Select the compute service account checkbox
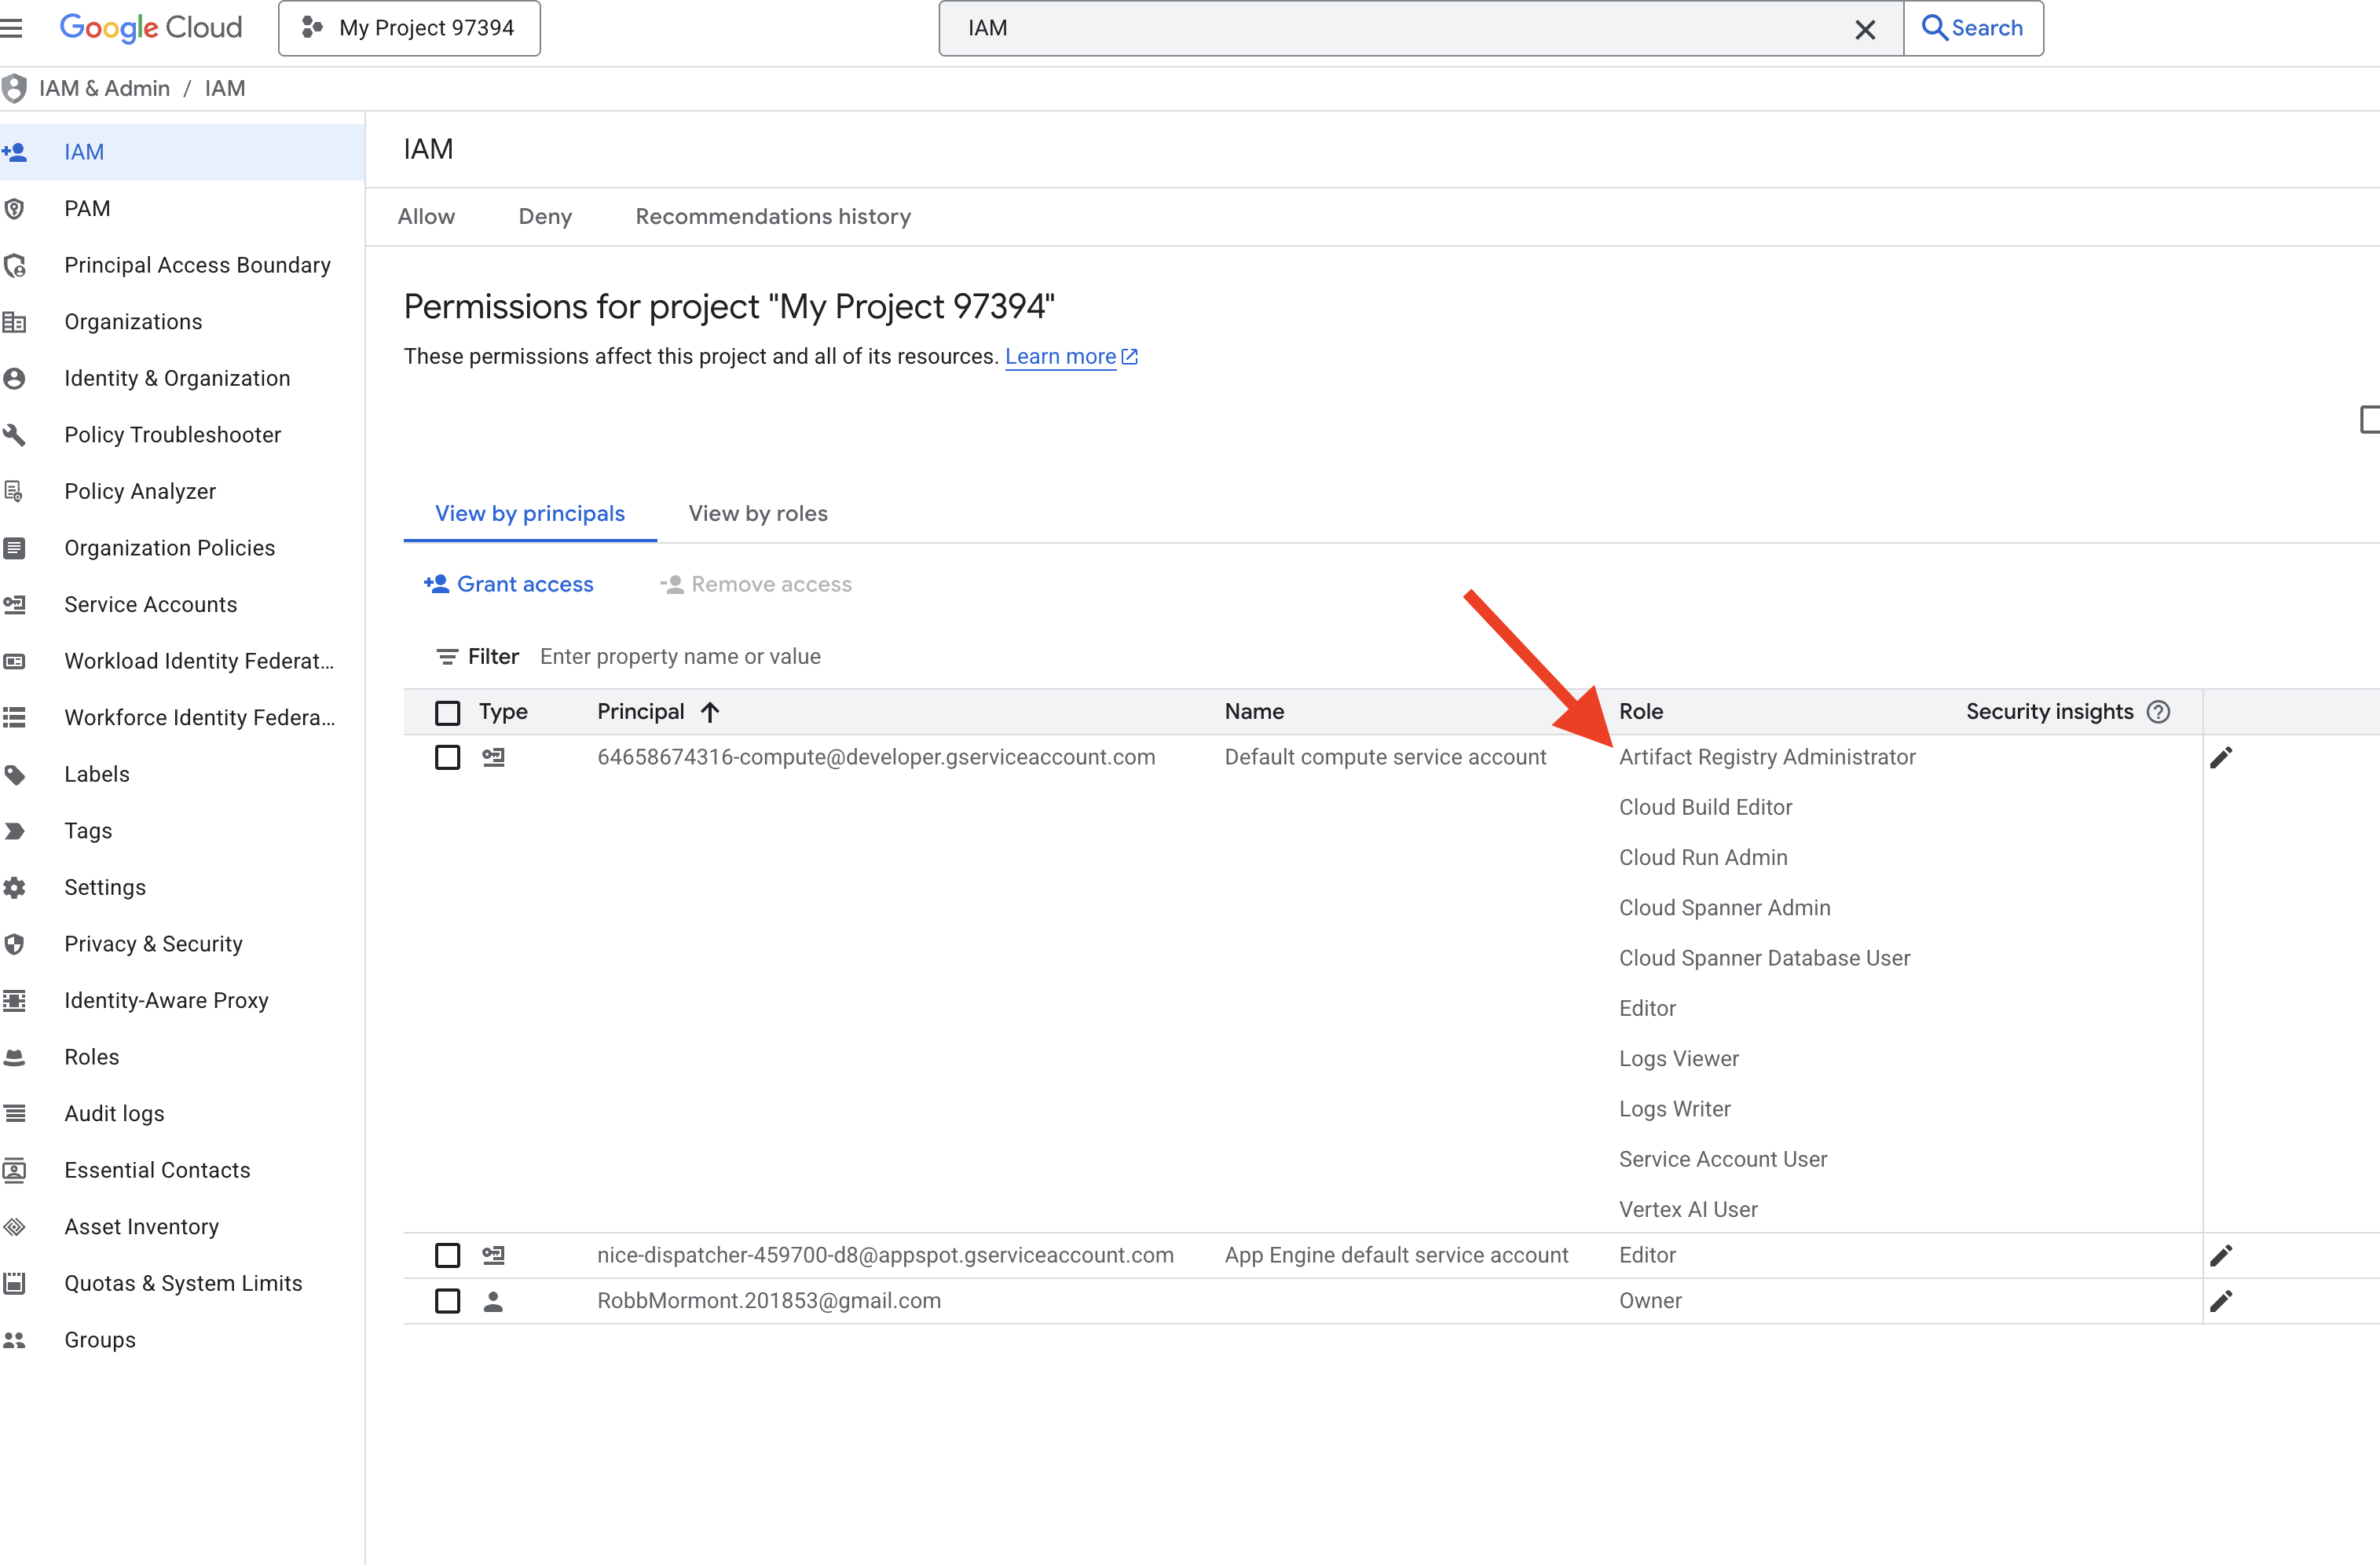This screenshot has height=1565, width=2380. (x=447, y=758)
